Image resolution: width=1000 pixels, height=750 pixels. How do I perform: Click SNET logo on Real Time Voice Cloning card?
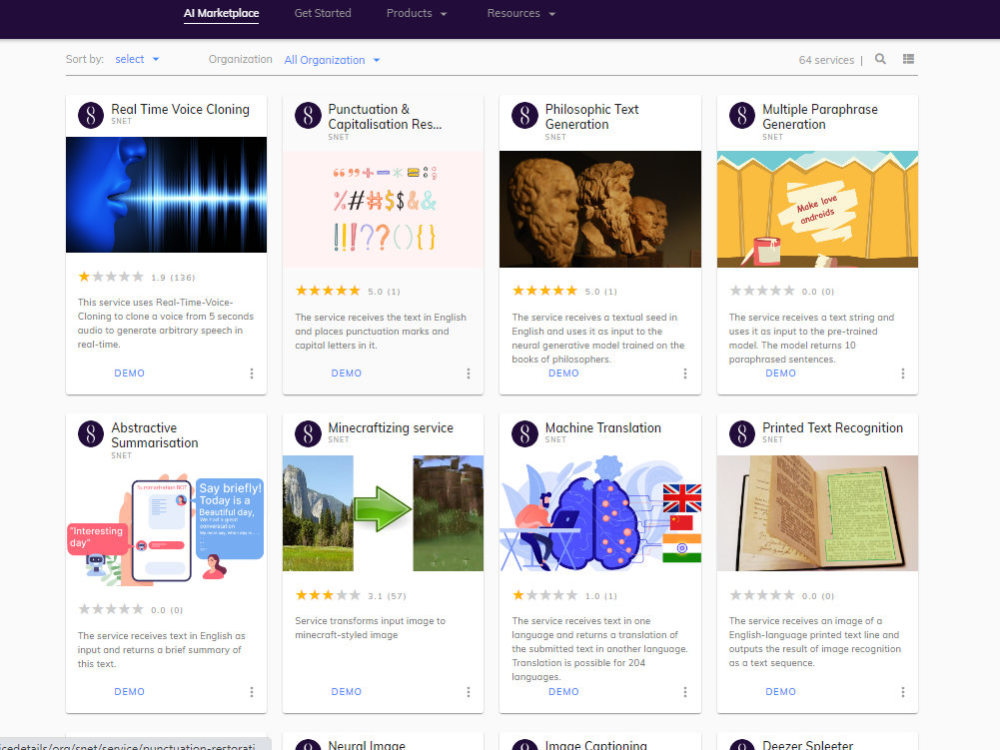tap(91, 115)
